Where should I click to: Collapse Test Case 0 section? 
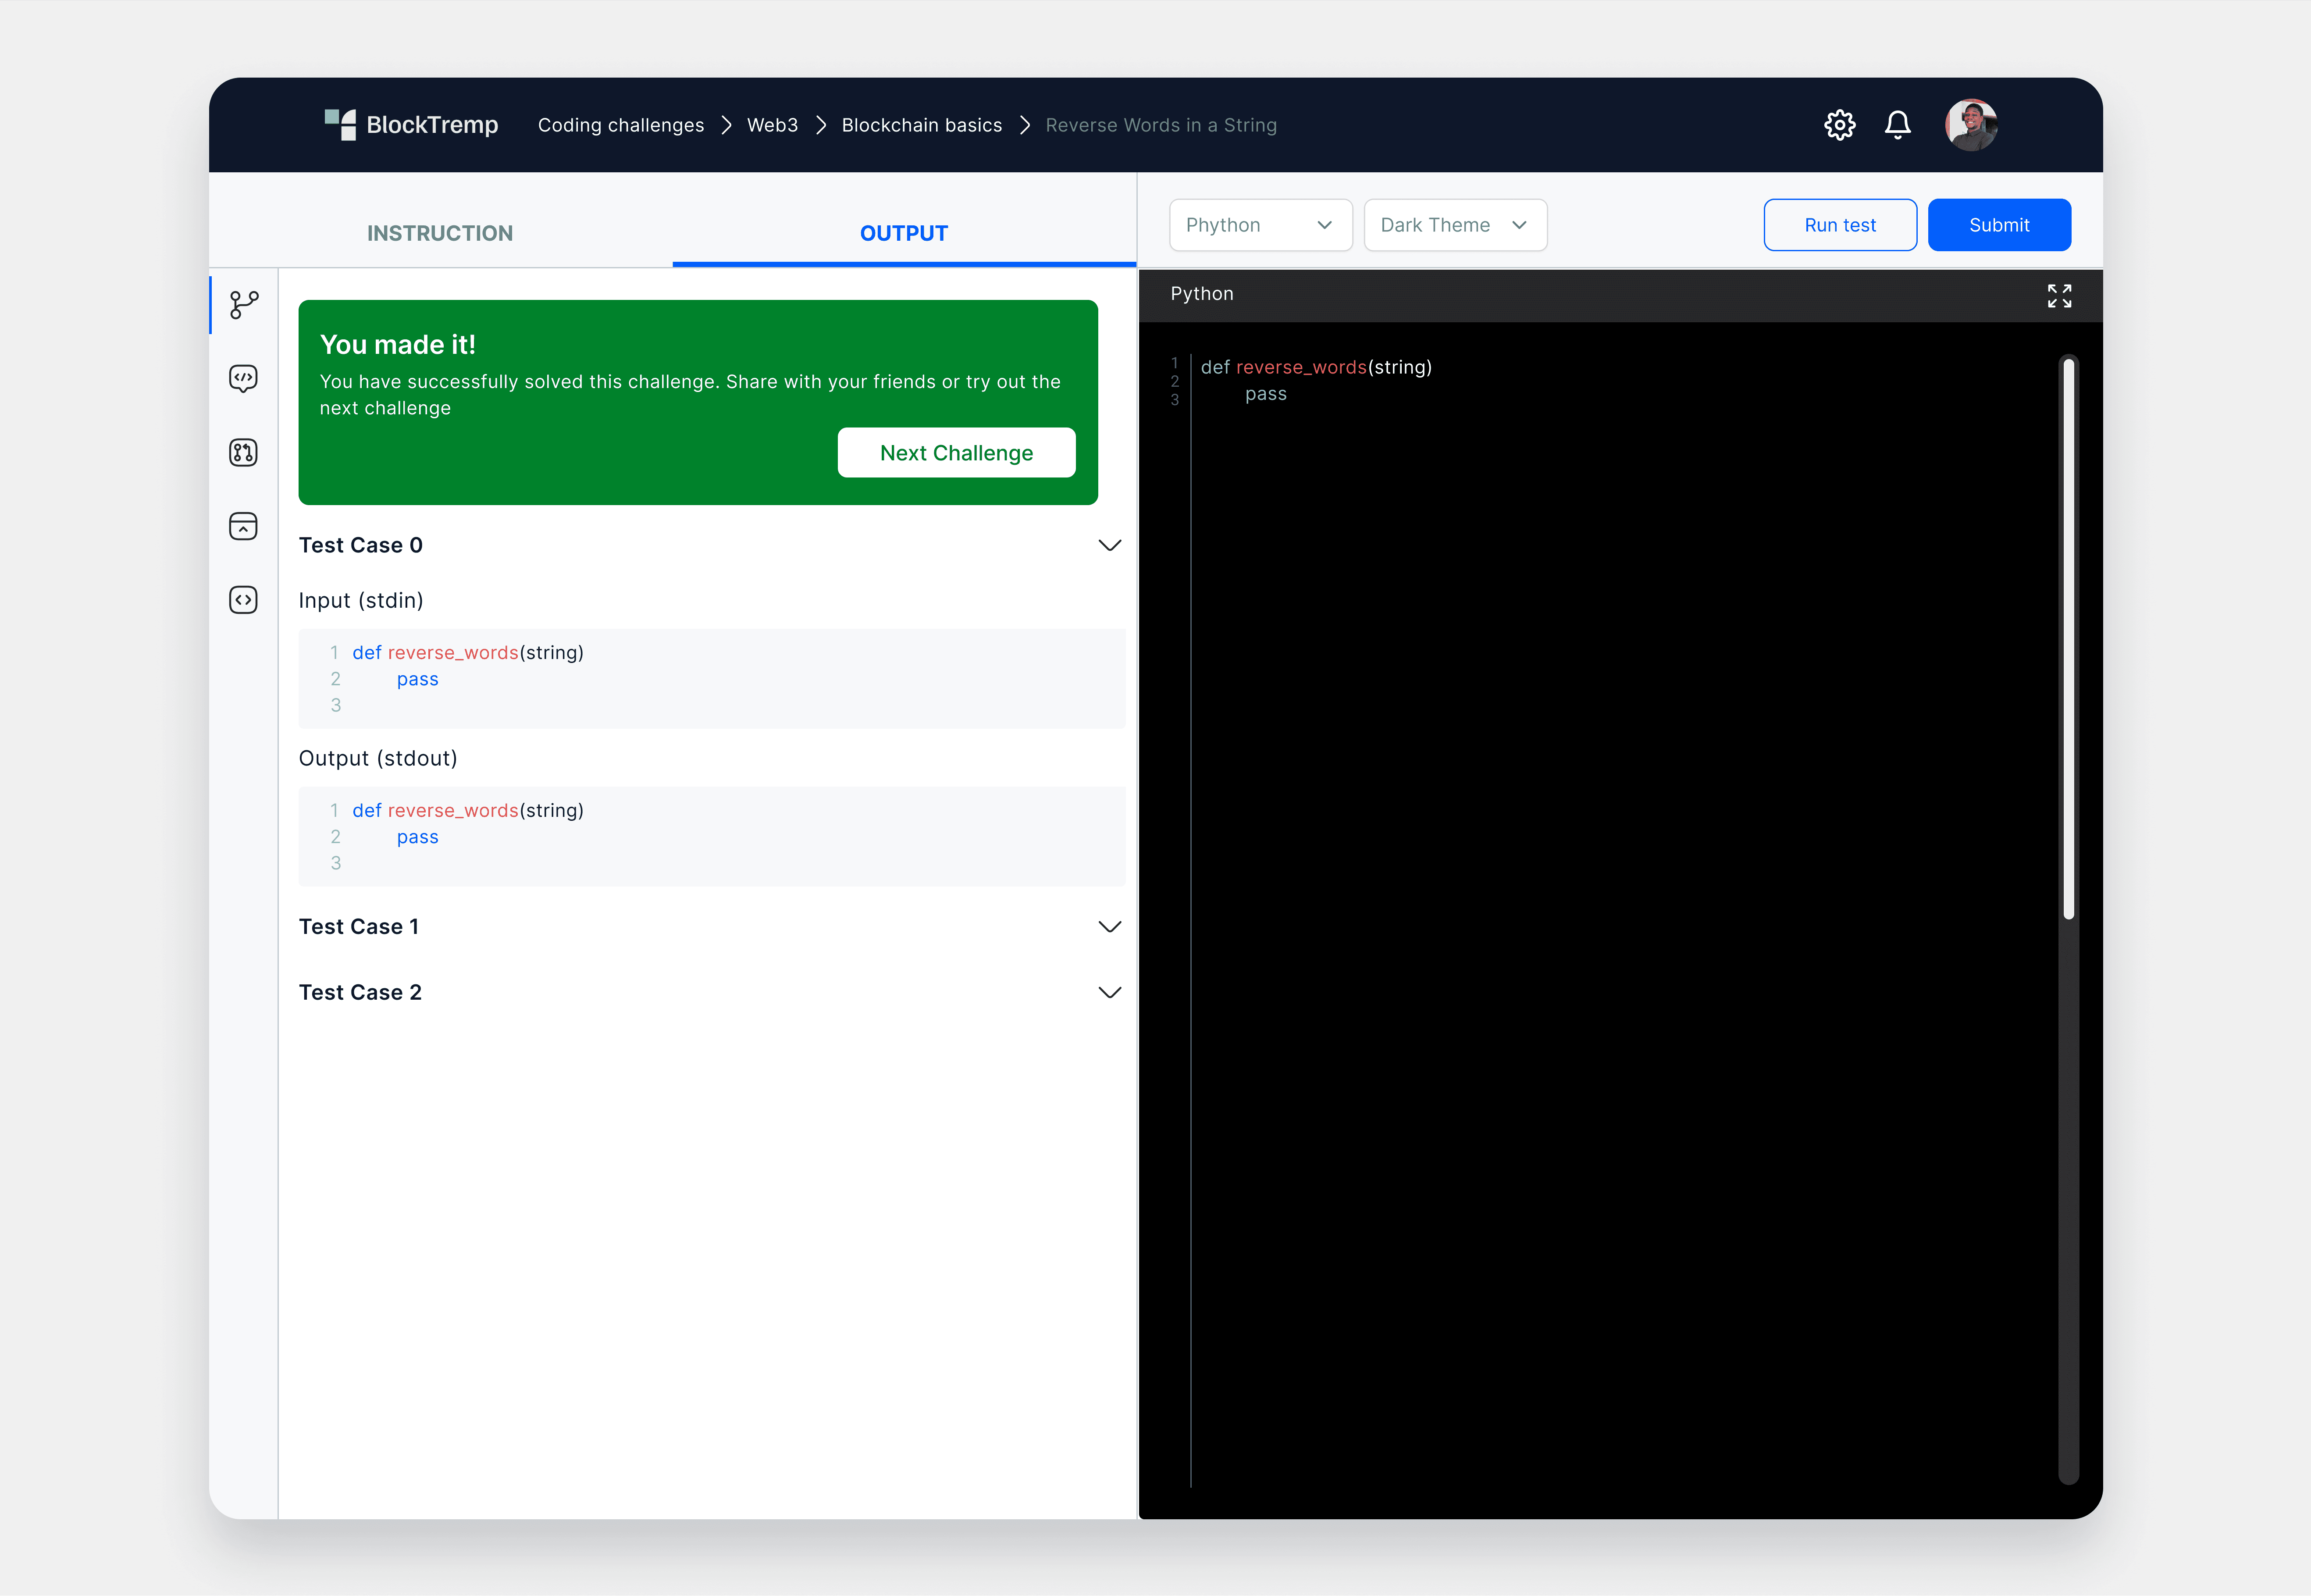(1109, 545)
